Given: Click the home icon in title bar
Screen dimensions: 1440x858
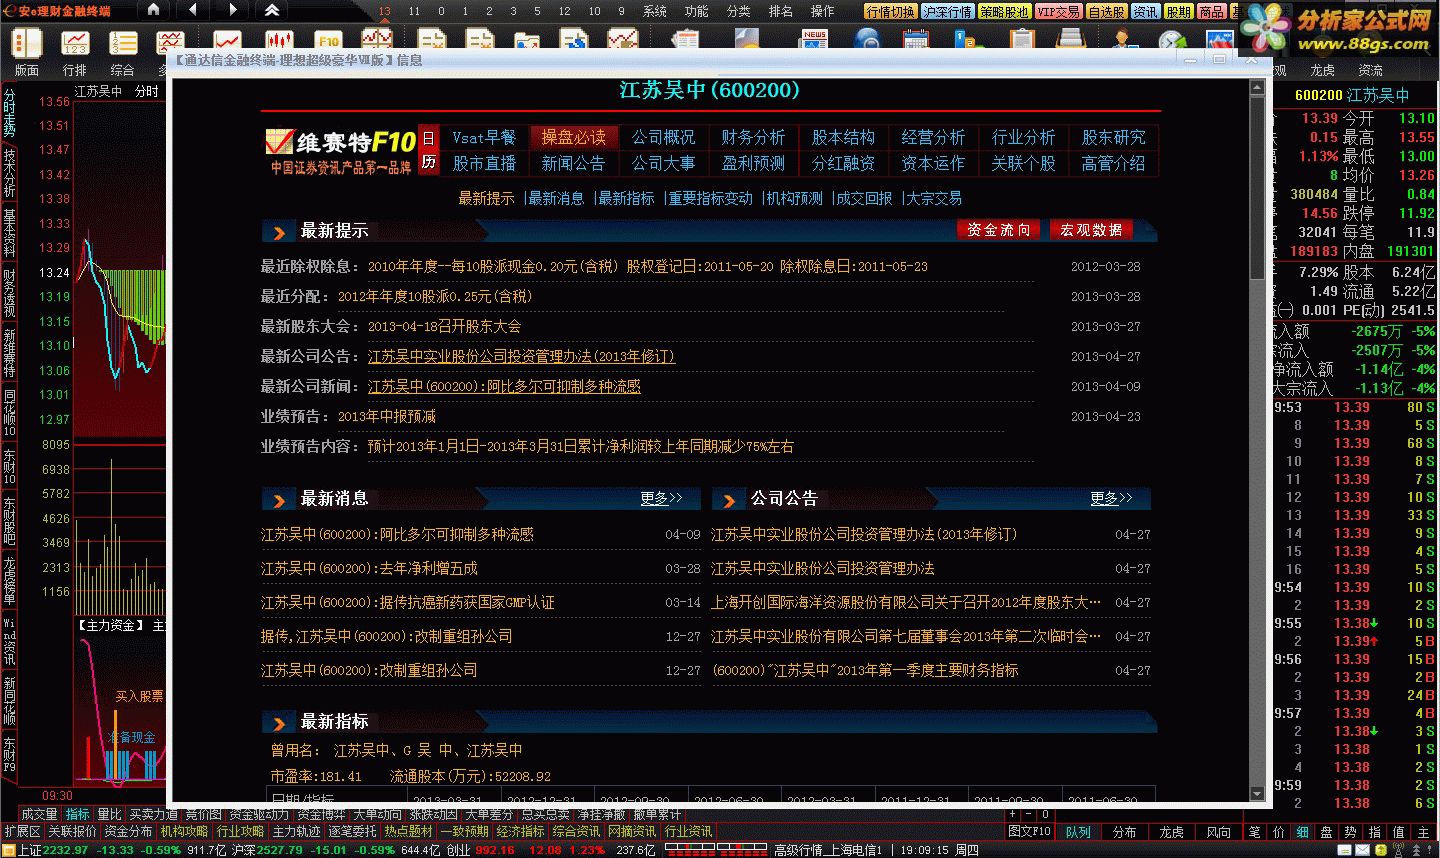Looking at the screenshot, I should click(153, 10).
